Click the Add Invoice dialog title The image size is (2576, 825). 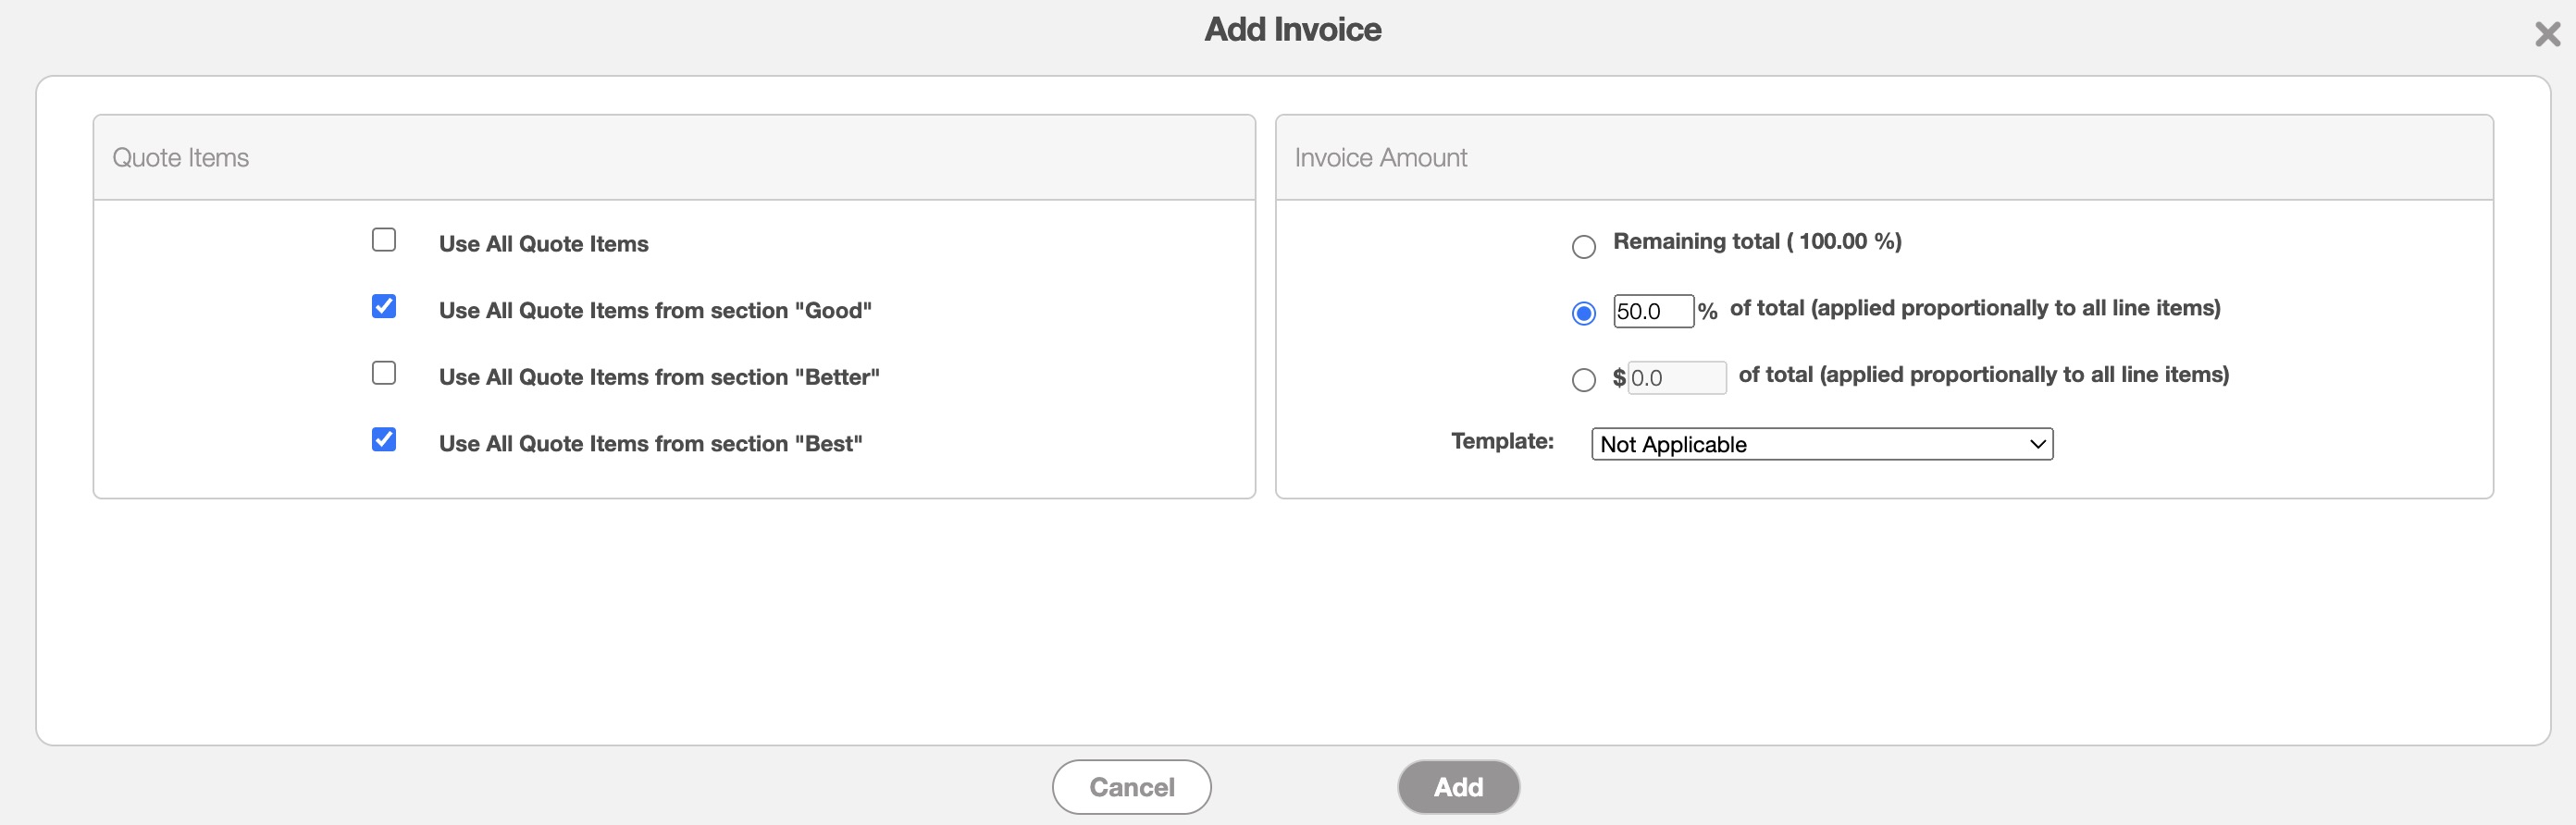point(1292,29)
